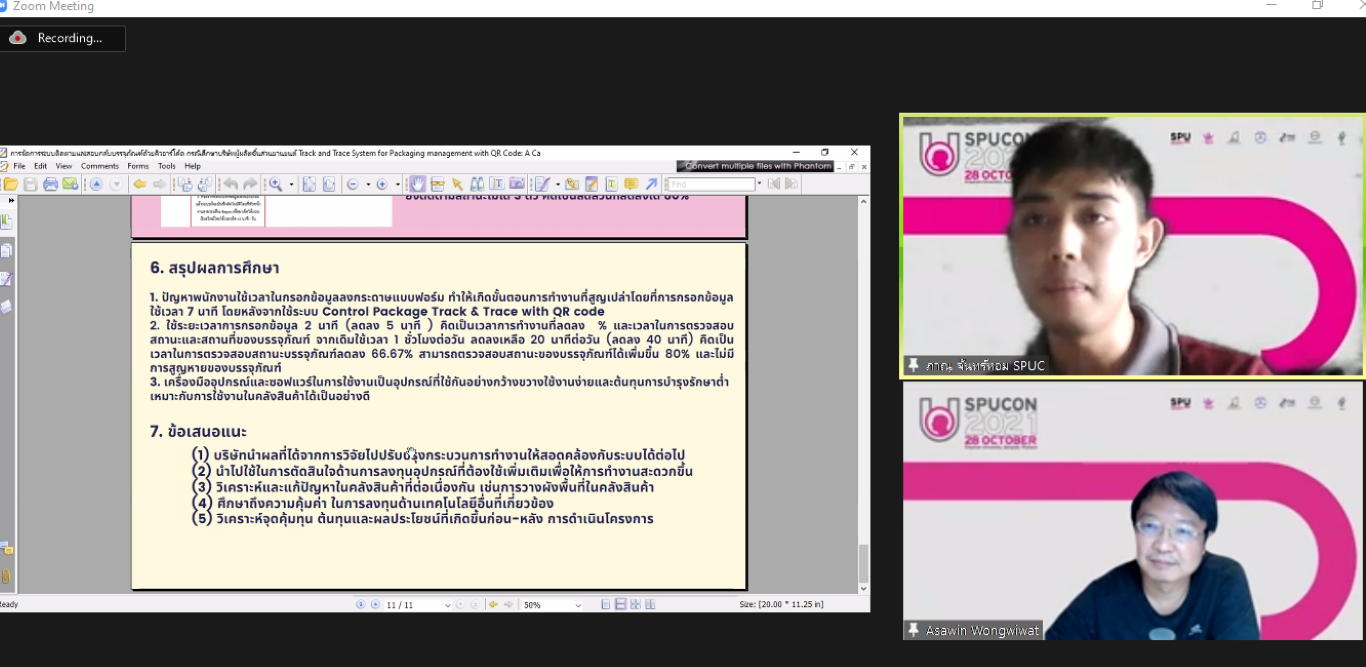Open the View menu

[x=64, y=166]
